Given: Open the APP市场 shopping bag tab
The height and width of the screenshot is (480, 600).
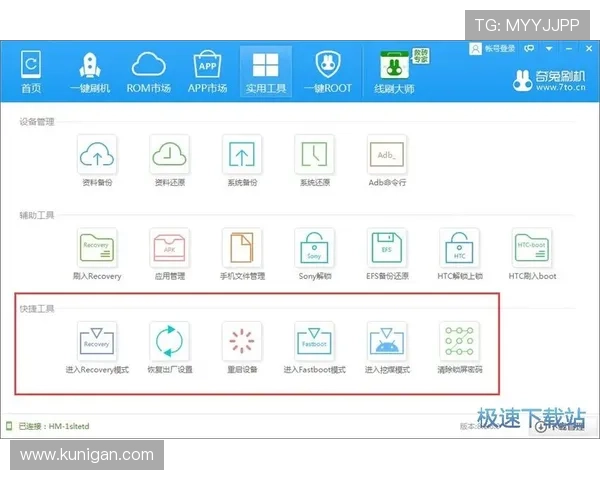Looking at the screenshot, I should [x=207, y=72].
